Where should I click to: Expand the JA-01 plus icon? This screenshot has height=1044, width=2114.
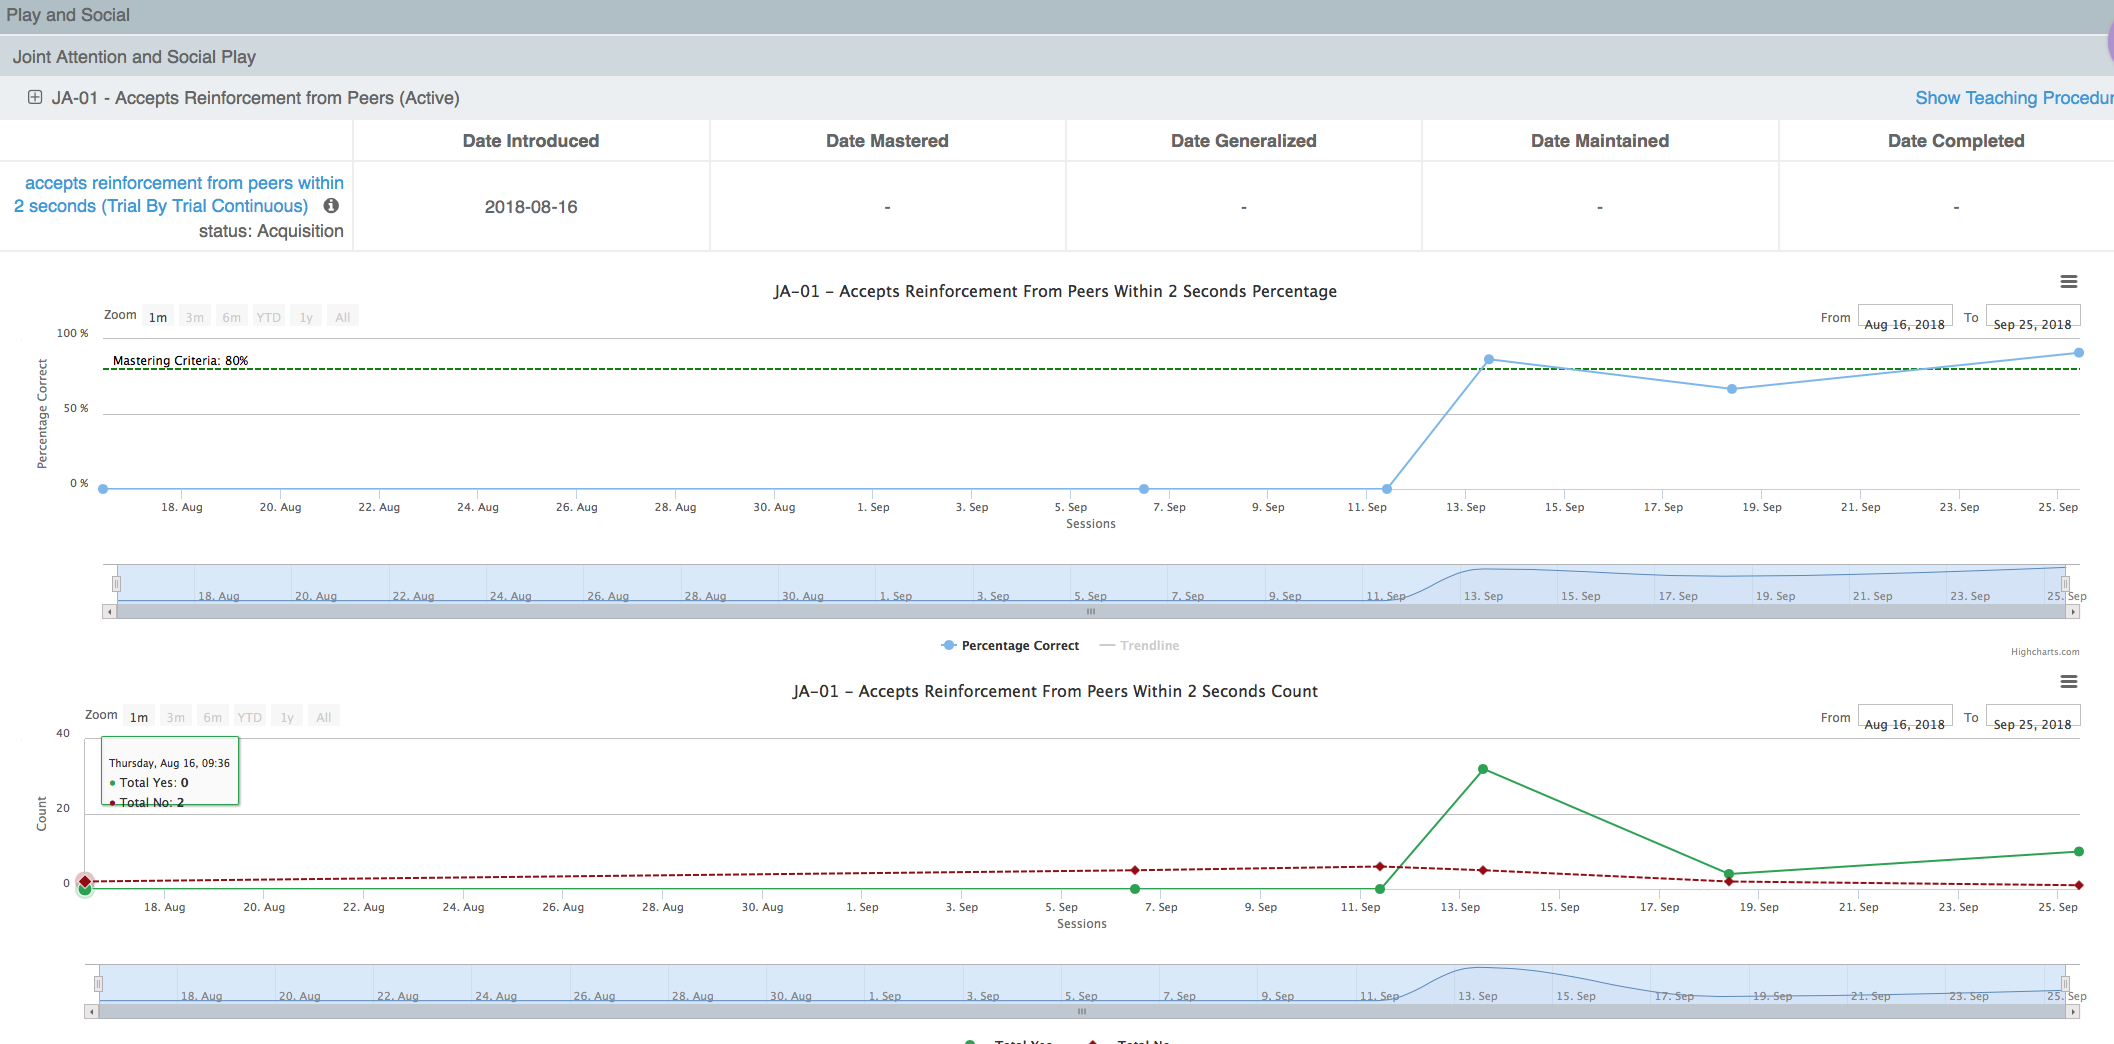(35, 97)
